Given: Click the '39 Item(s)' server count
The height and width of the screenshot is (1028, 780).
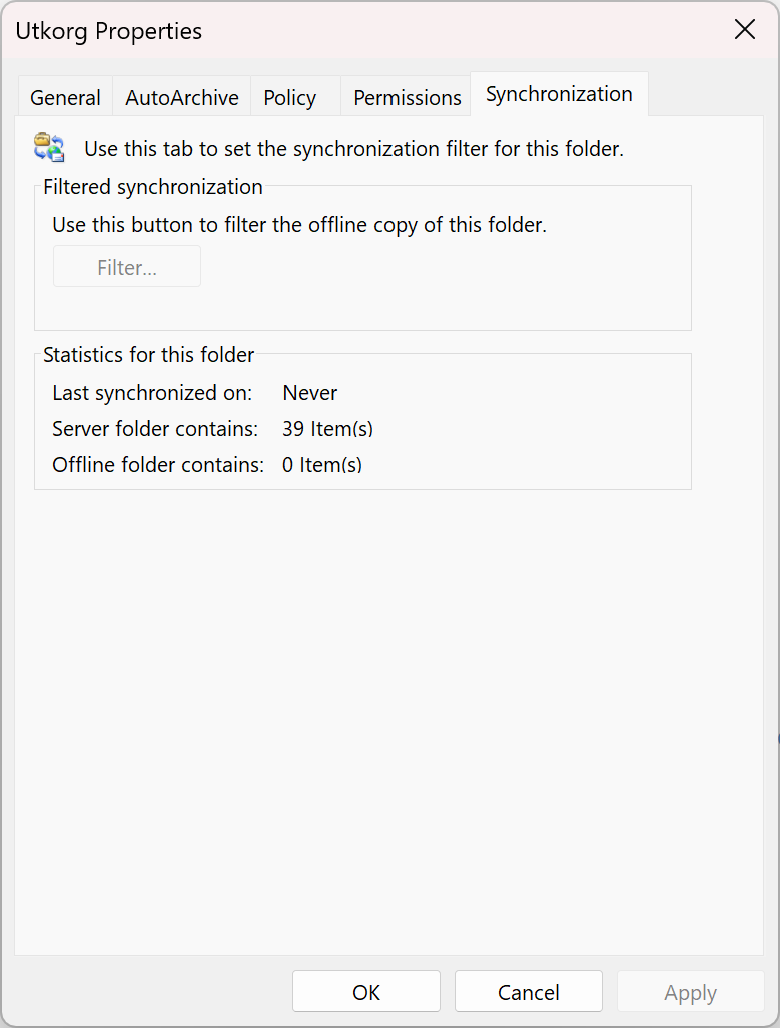Looking at the screenshot, I should point(327,429).
